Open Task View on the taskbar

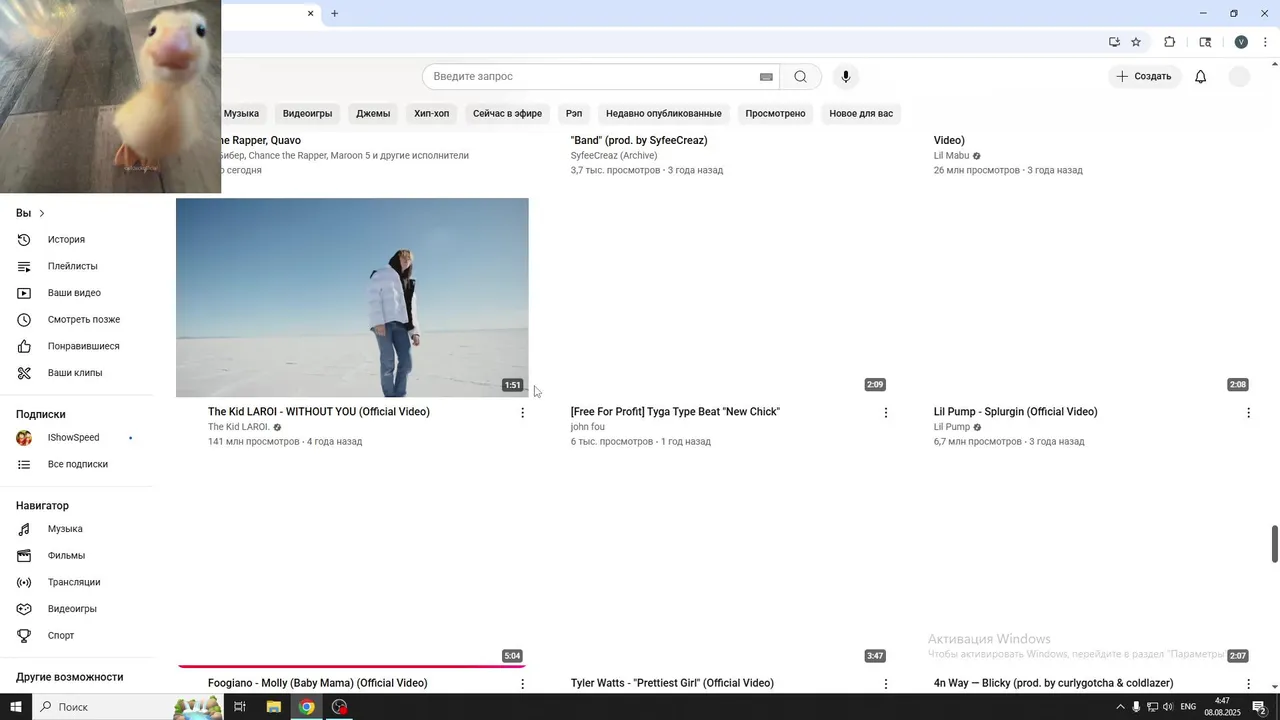point(240,707)
